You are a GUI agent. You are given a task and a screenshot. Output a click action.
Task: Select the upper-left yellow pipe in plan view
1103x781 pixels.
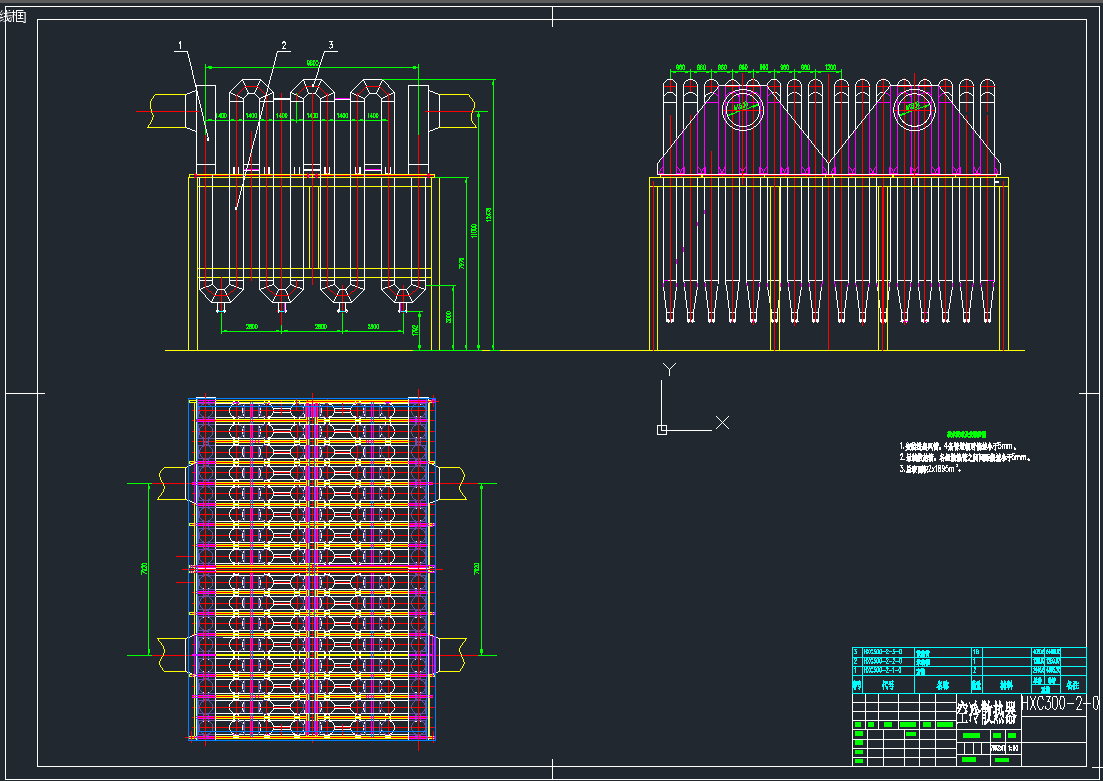pyautogui.click(x=173, y=483)
